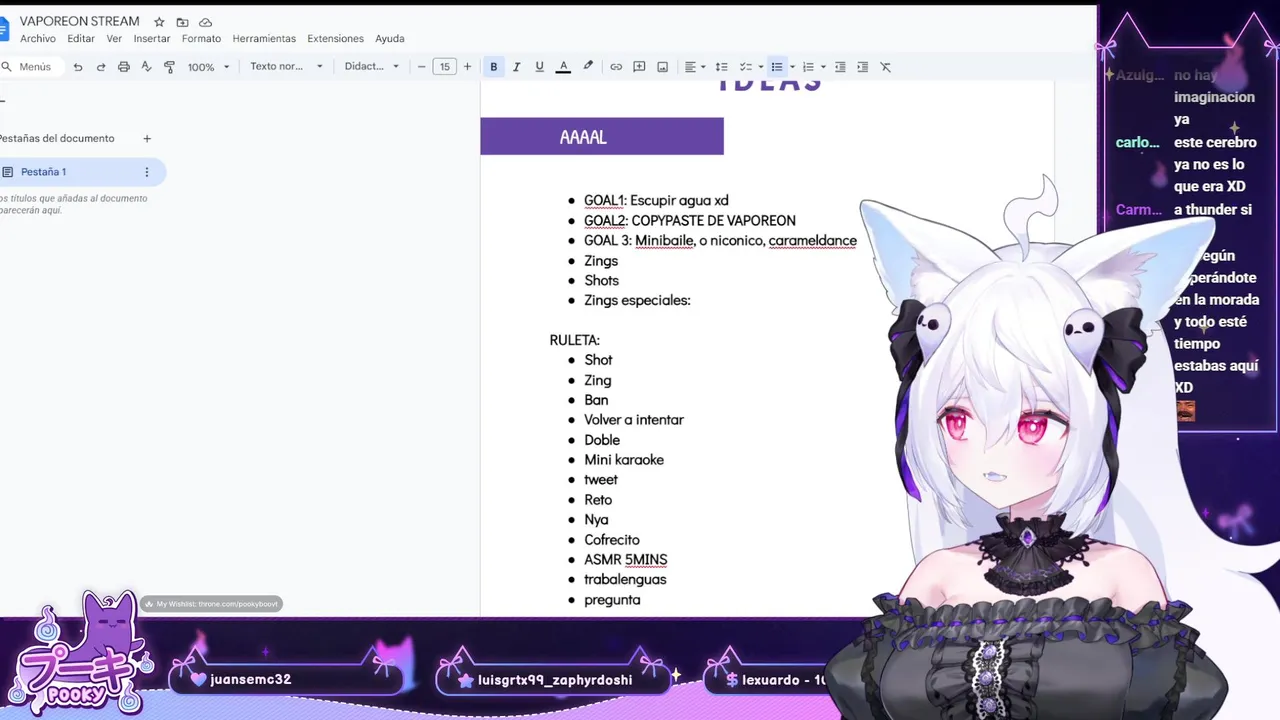The image size is (1280, 720).
Task: Click the VAPOREON STREAM document title
Action: click(x=79, y=22)
